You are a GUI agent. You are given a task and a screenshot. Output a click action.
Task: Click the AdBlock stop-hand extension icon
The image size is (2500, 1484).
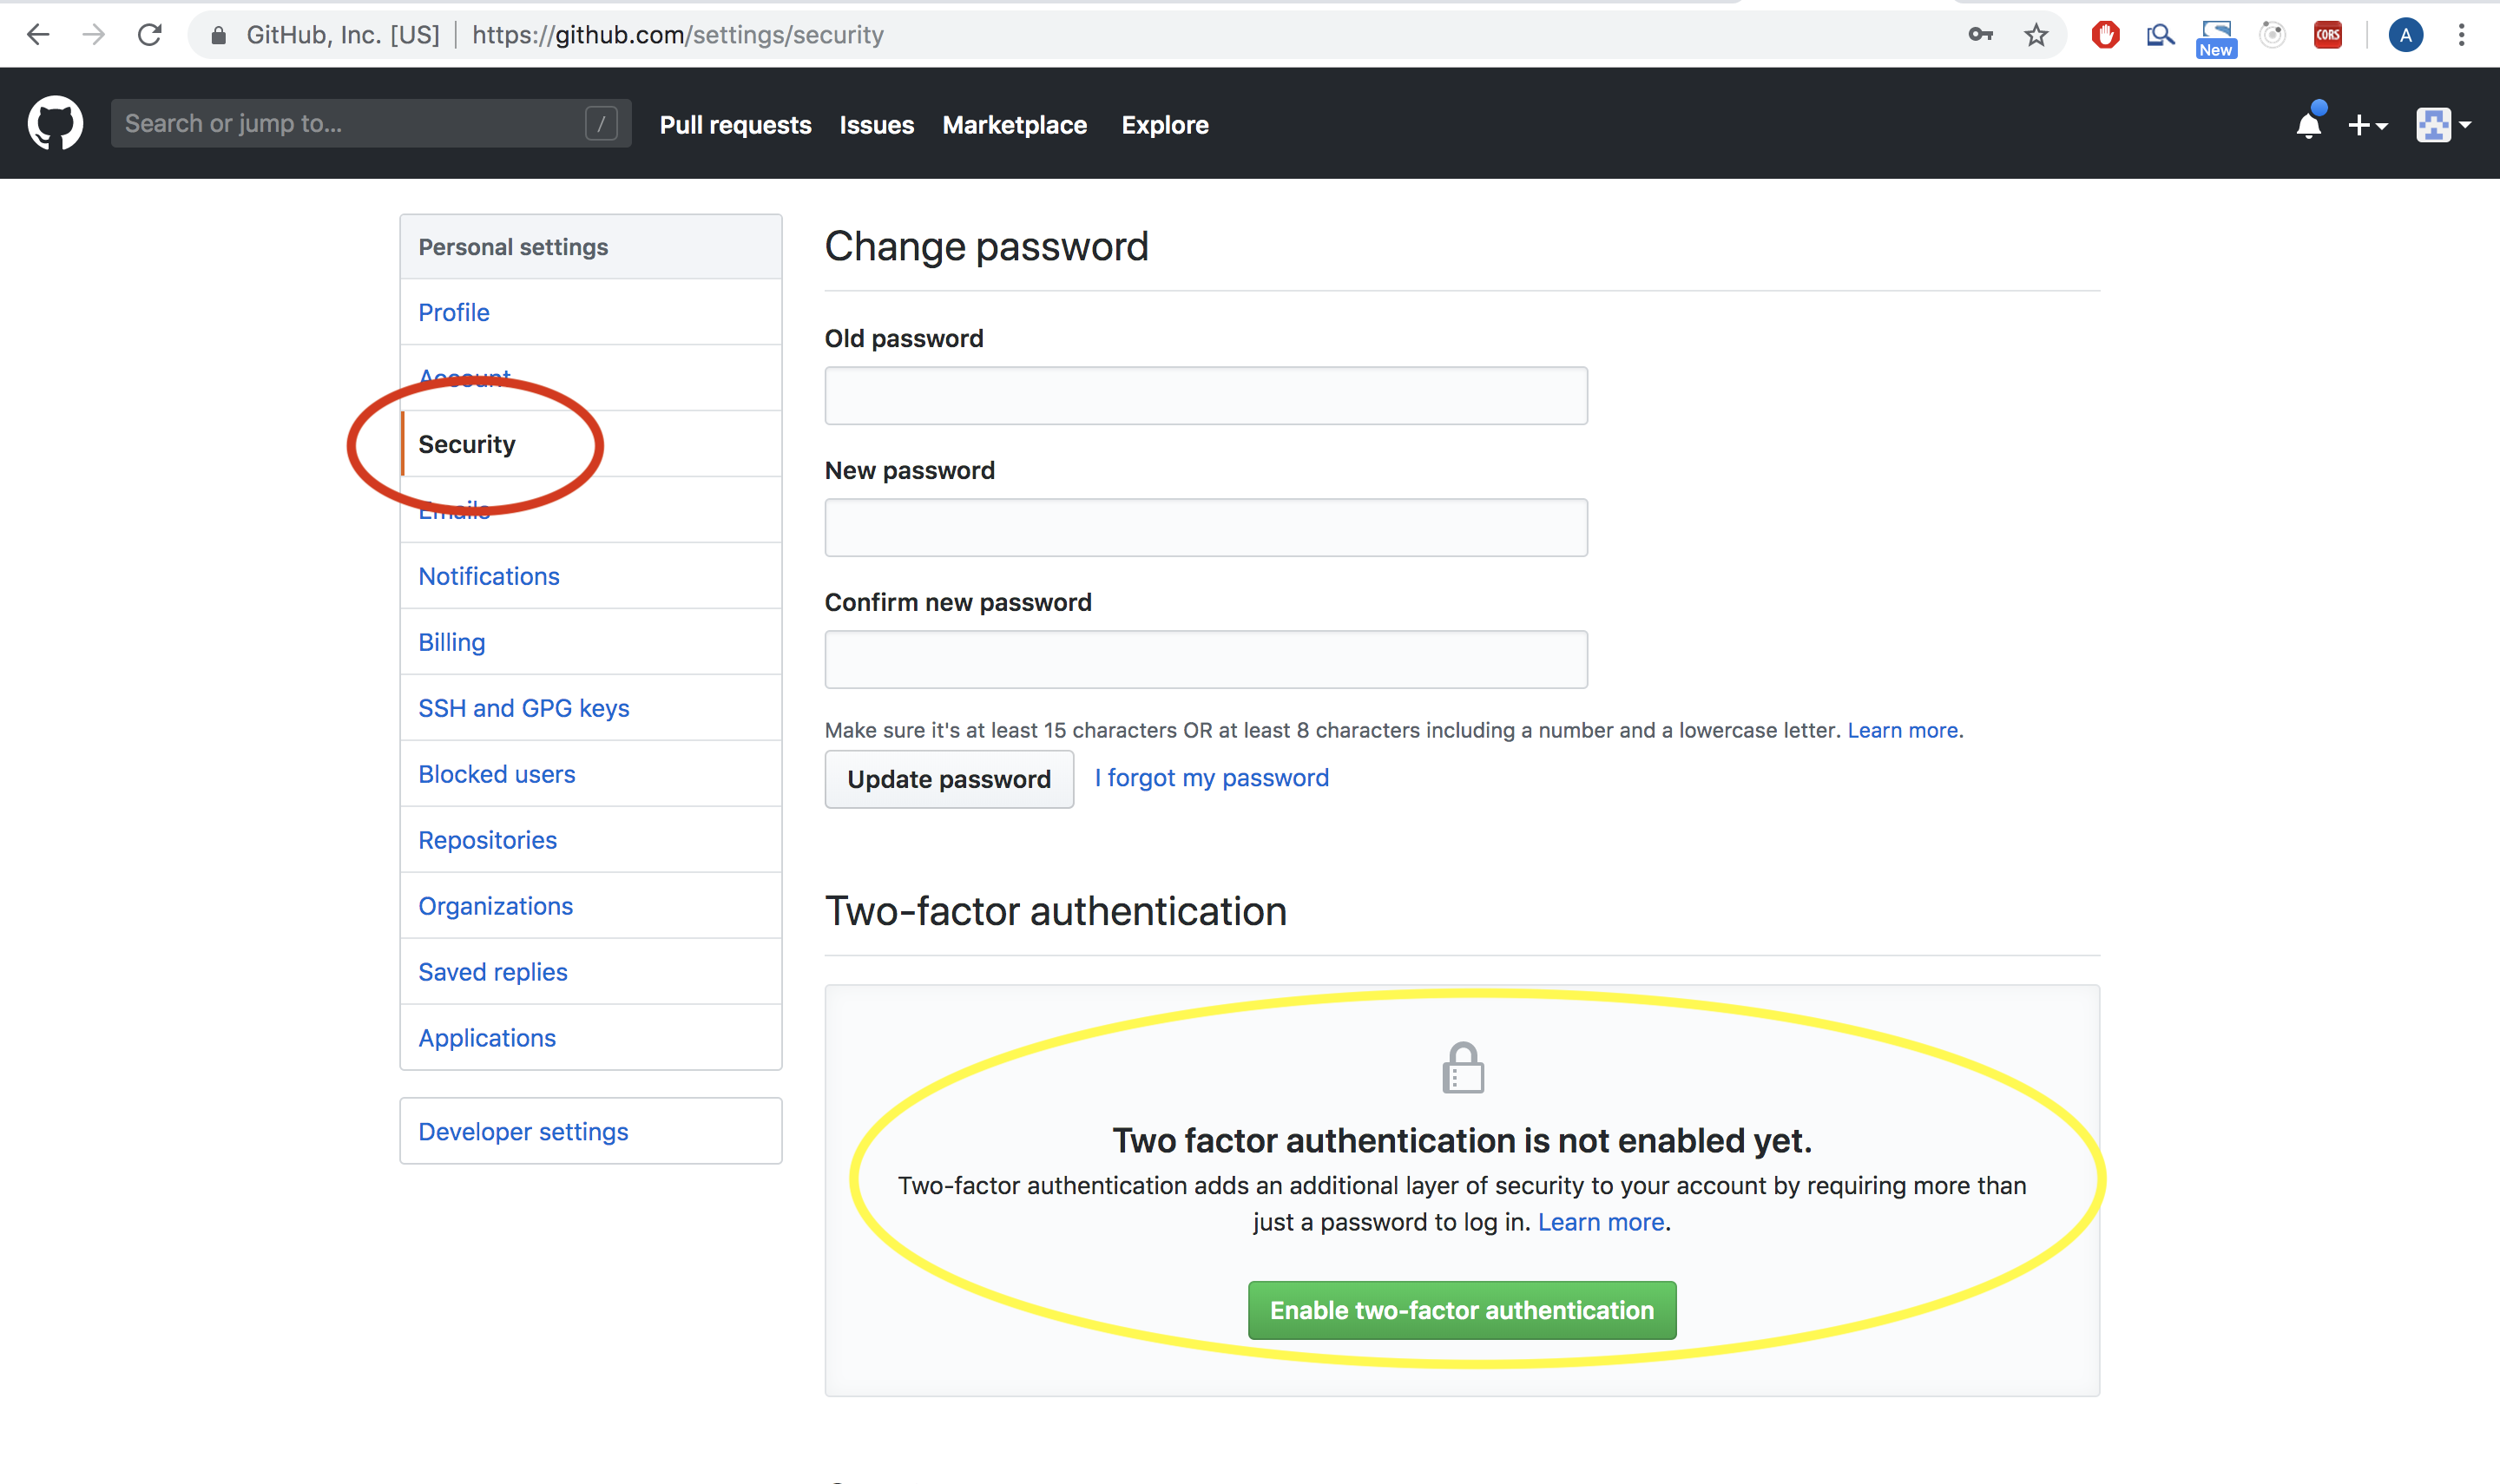pyautogui.click(x=2104, y=34)
